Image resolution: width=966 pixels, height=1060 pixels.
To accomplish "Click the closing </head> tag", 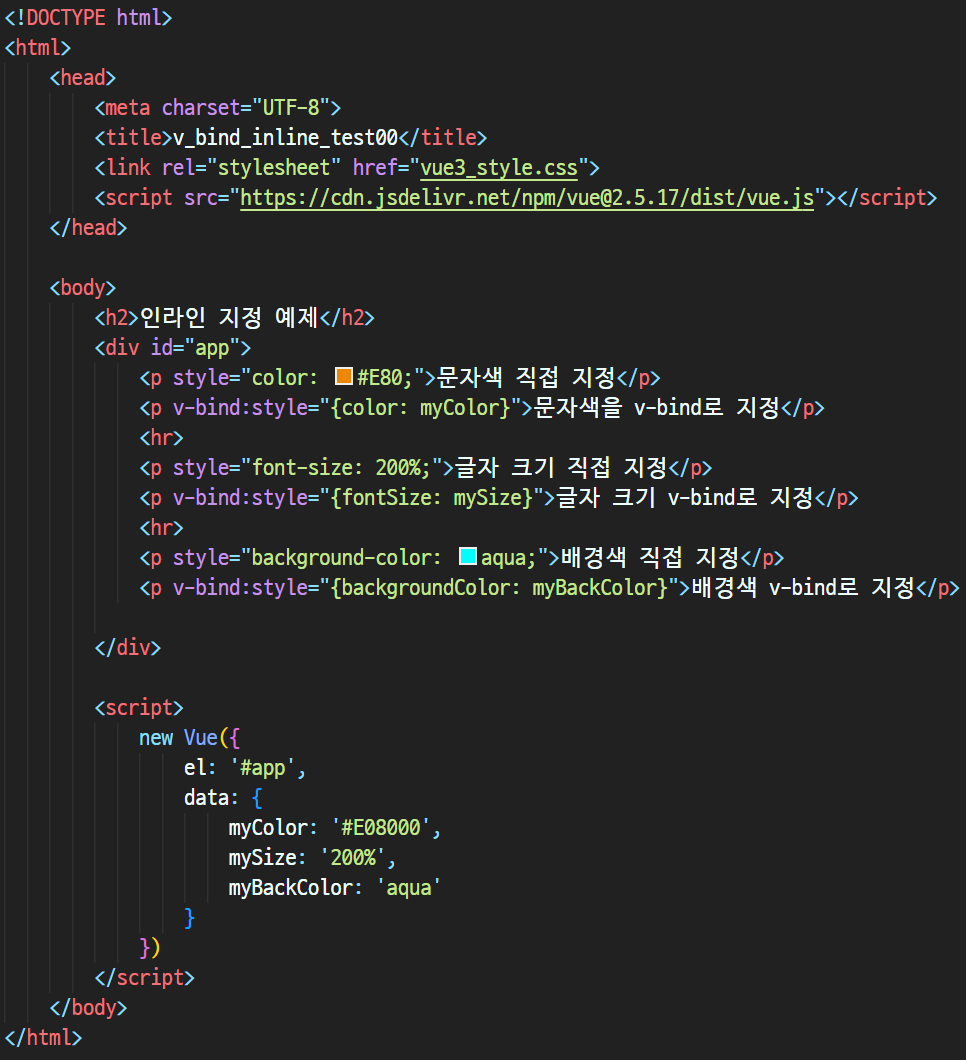I will point(88,228).
